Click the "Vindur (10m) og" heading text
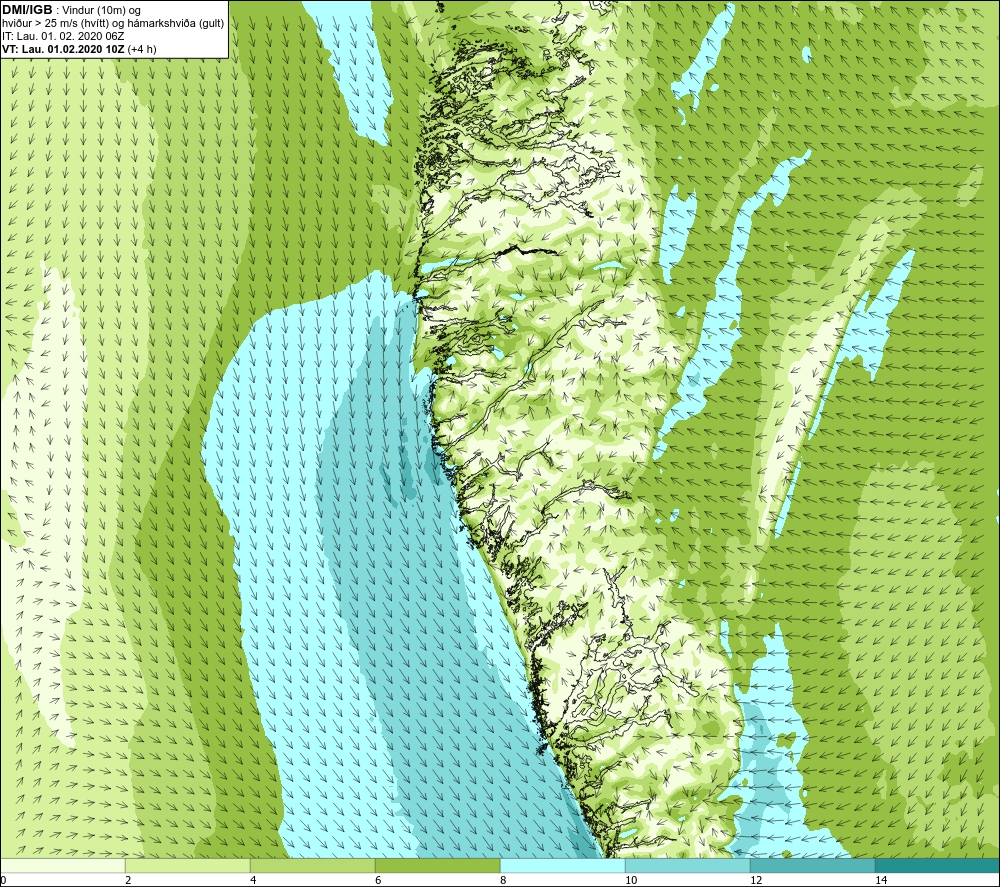The width and height of the screenshot is (1000, 887). pyautogui.click(x=101, y=11)
